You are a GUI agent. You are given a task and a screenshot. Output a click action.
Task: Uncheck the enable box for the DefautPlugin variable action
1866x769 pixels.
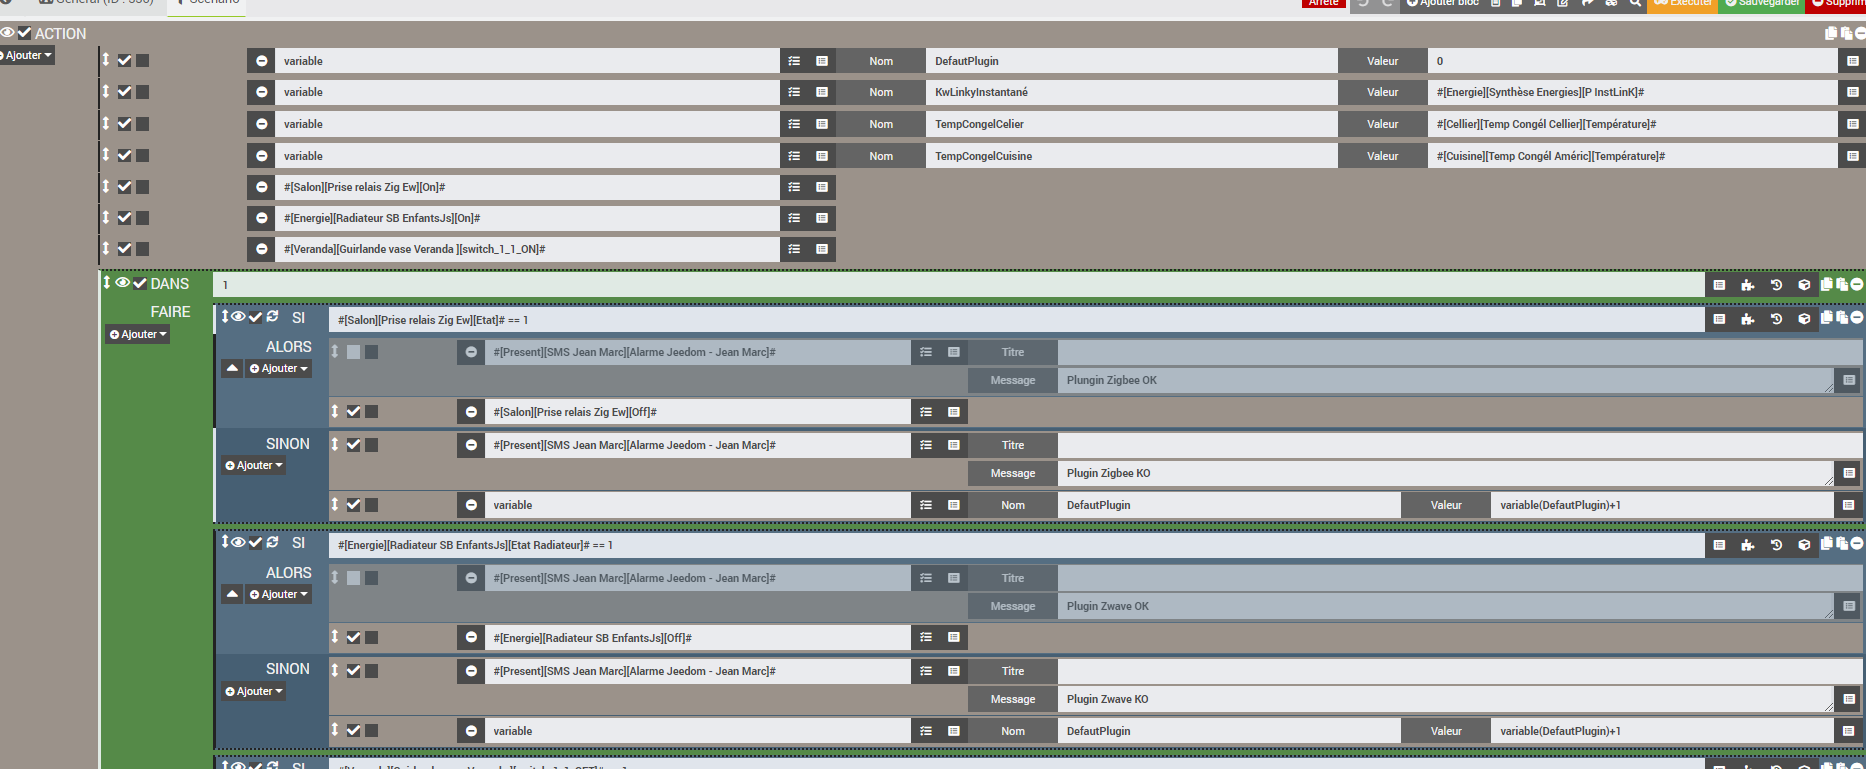click(x=125, y=61)
